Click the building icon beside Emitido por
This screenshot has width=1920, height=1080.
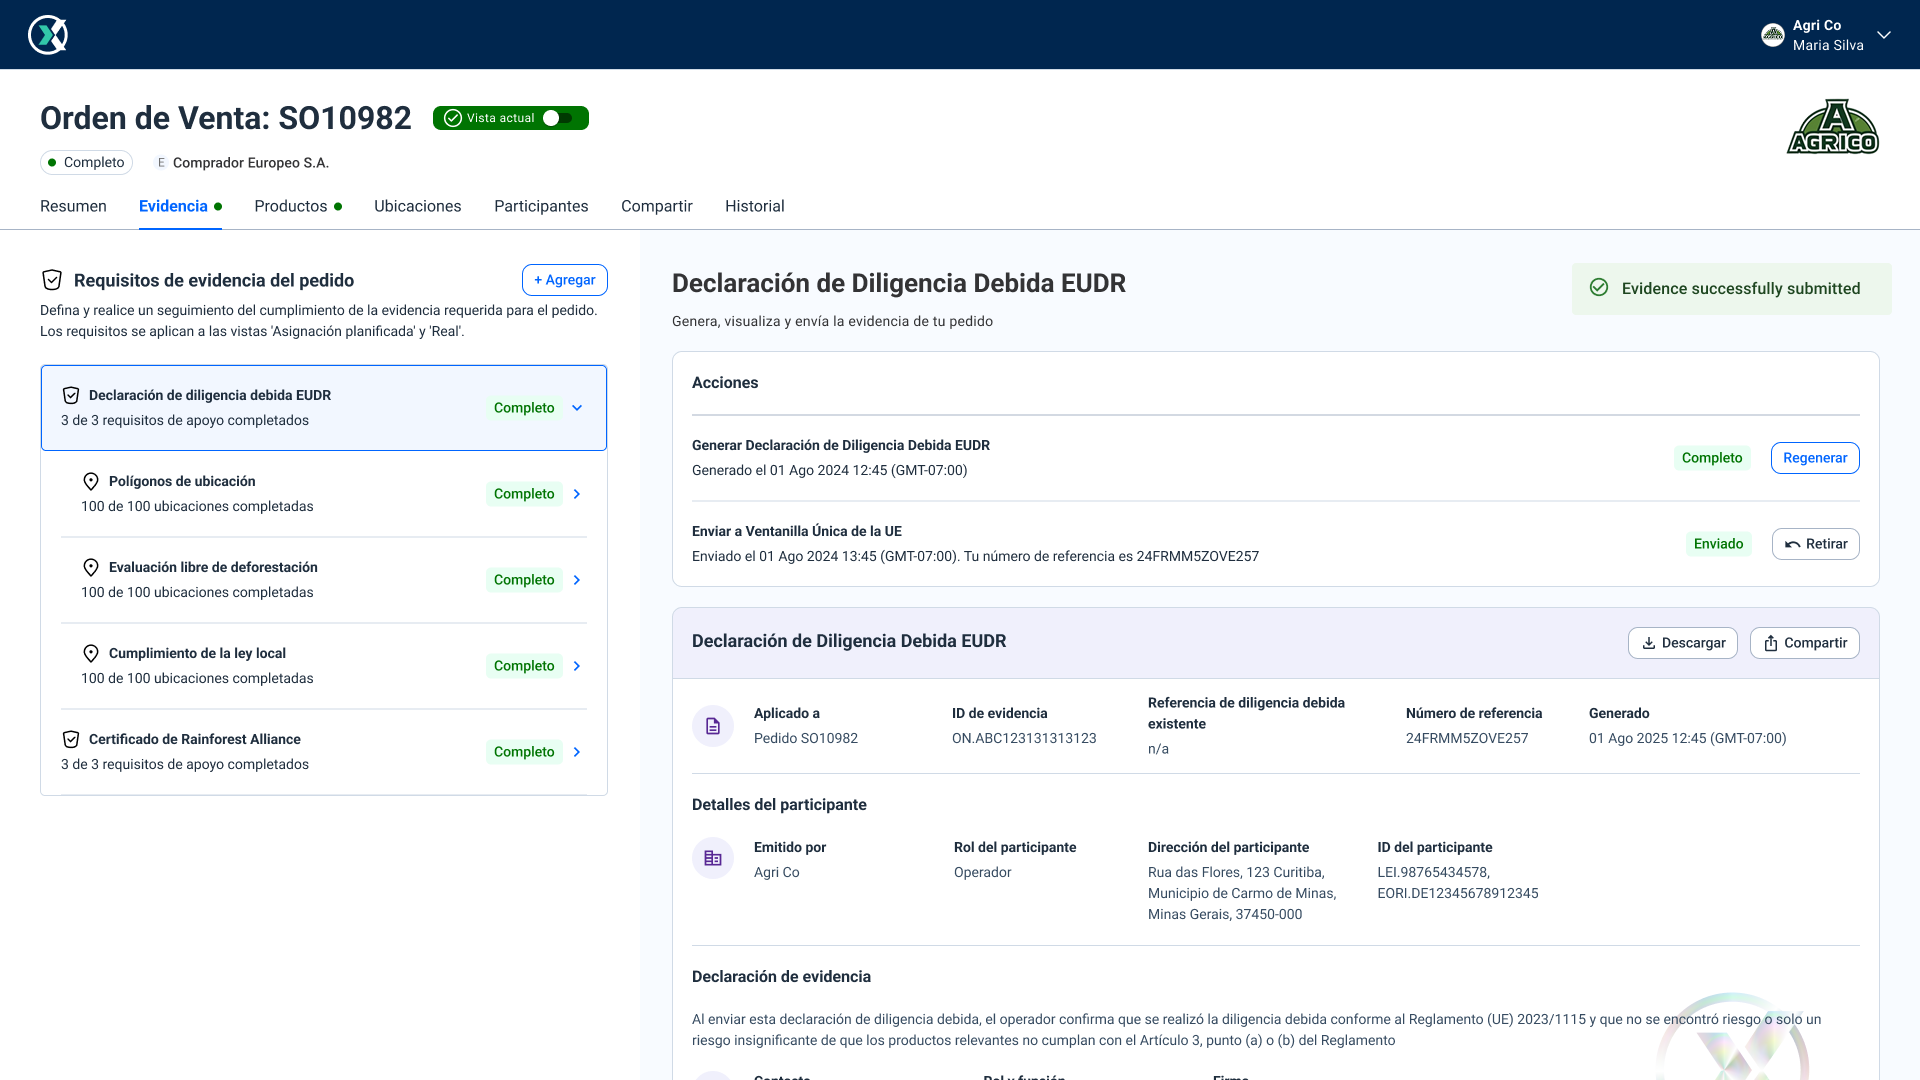(713, 858)
